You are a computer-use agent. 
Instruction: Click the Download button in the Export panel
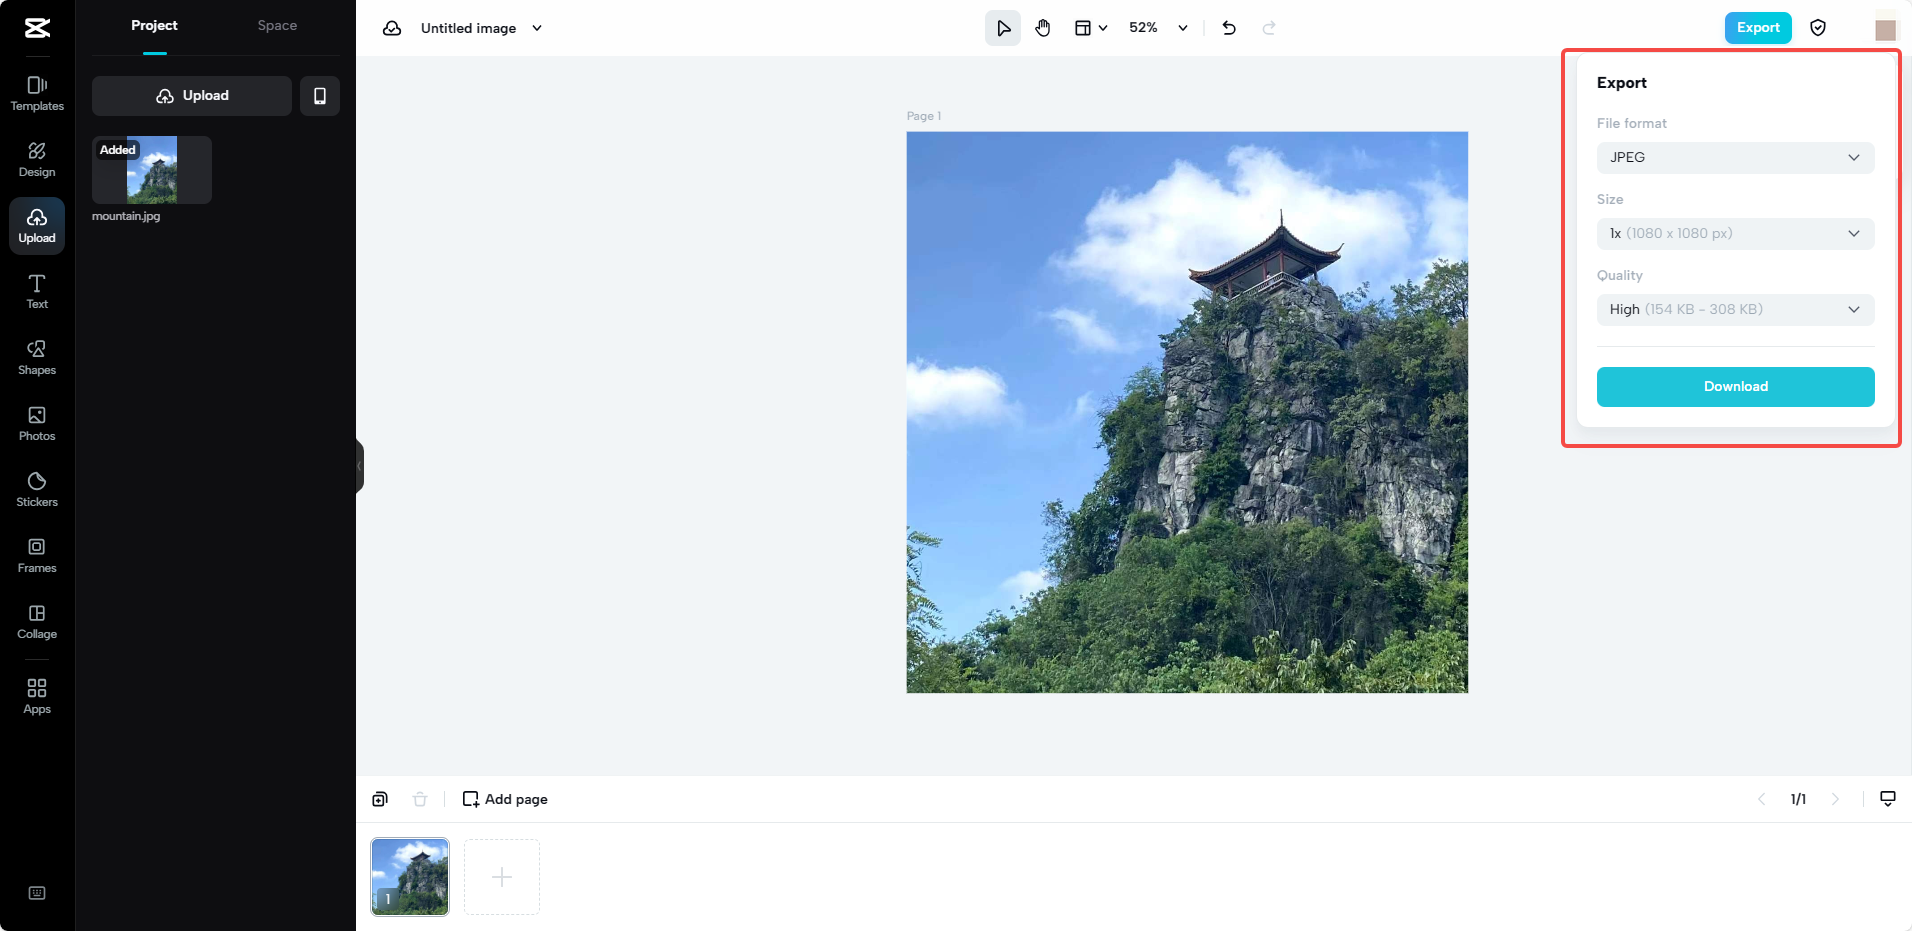(x=1735, y=386)
